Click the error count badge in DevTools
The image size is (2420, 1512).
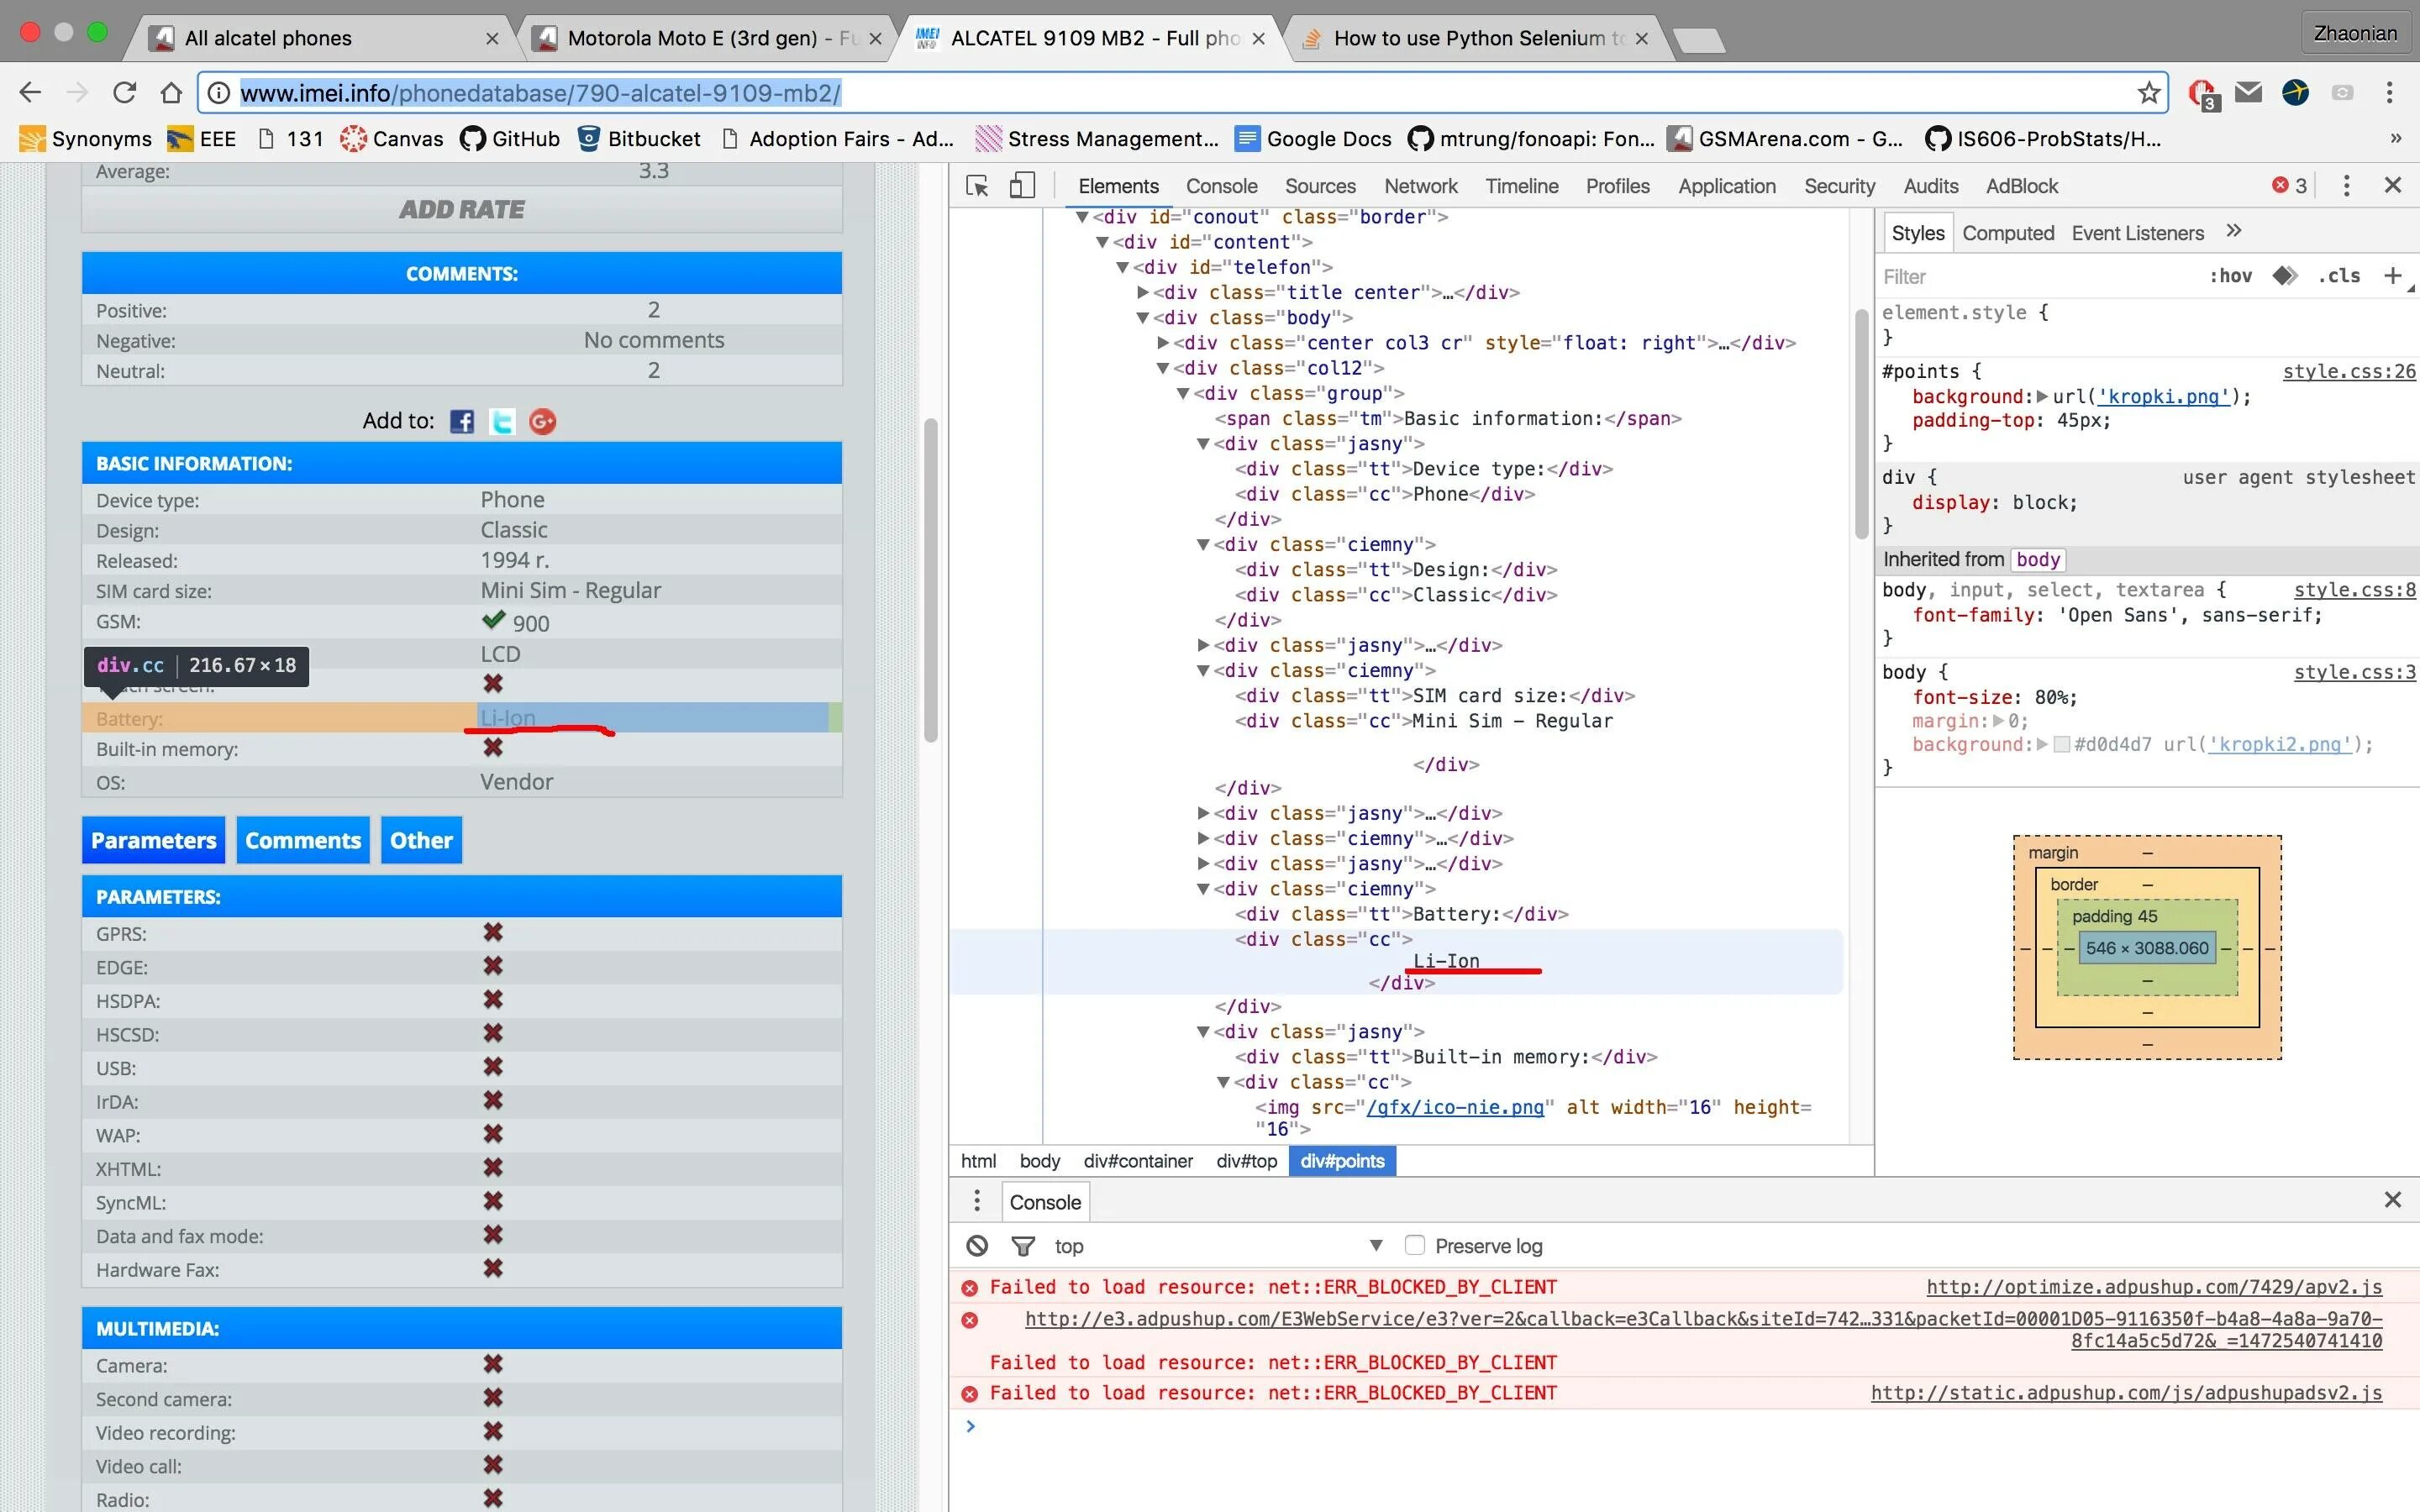pos(2290,186)
